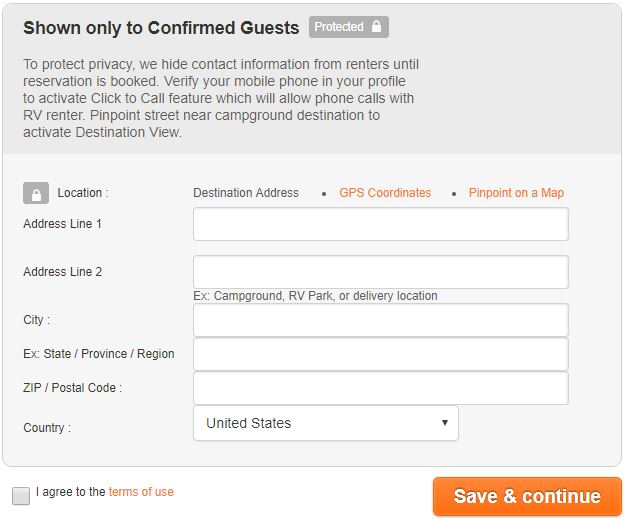626x520 pixels.
Task: Open the terms of use link
Action: click(x=141, y=492)
